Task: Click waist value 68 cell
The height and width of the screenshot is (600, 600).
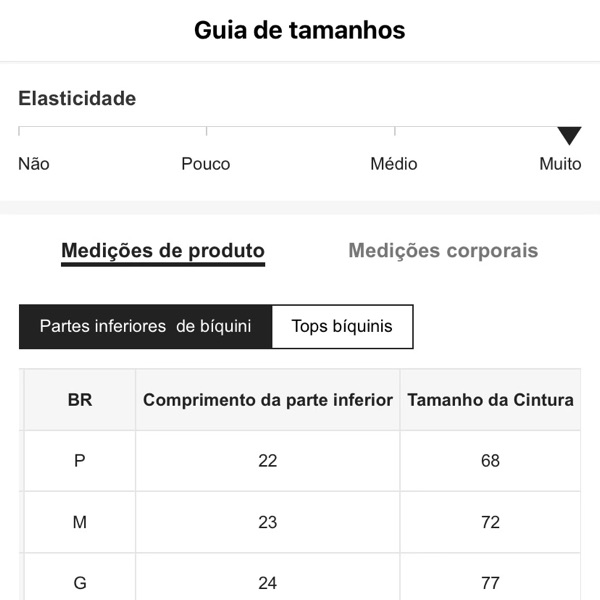Action: pyautogui.click(x=490, y=461)
